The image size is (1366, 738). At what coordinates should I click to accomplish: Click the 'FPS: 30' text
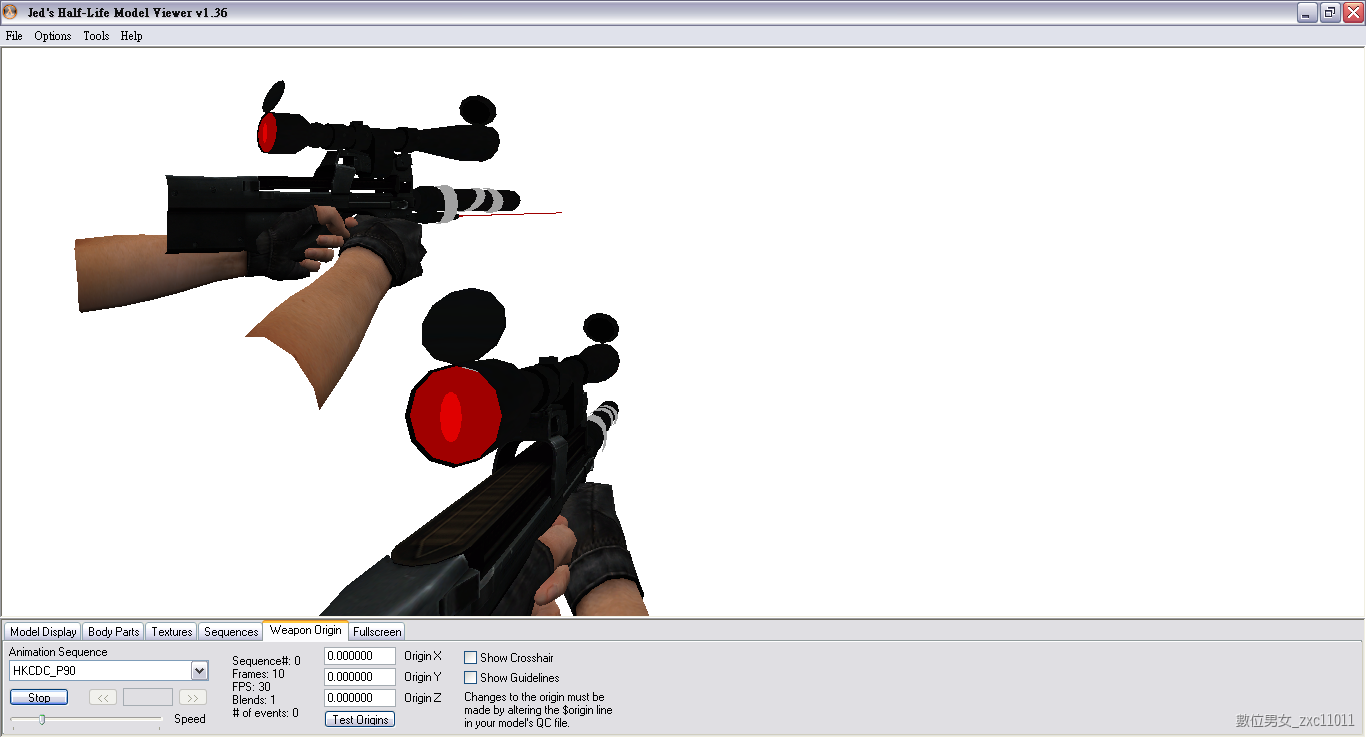(x=251, y=687)
